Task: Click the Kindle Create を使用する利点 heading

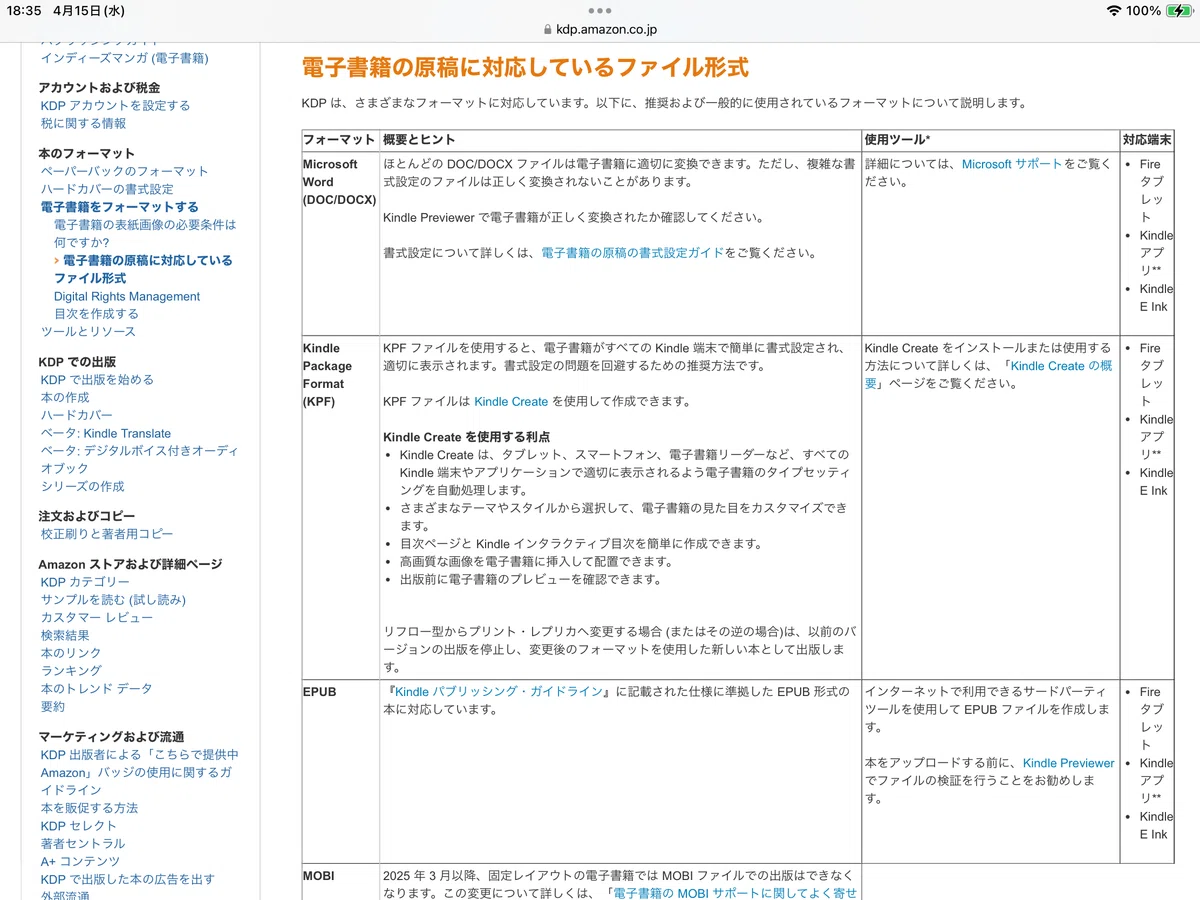Action: [466, 438]
